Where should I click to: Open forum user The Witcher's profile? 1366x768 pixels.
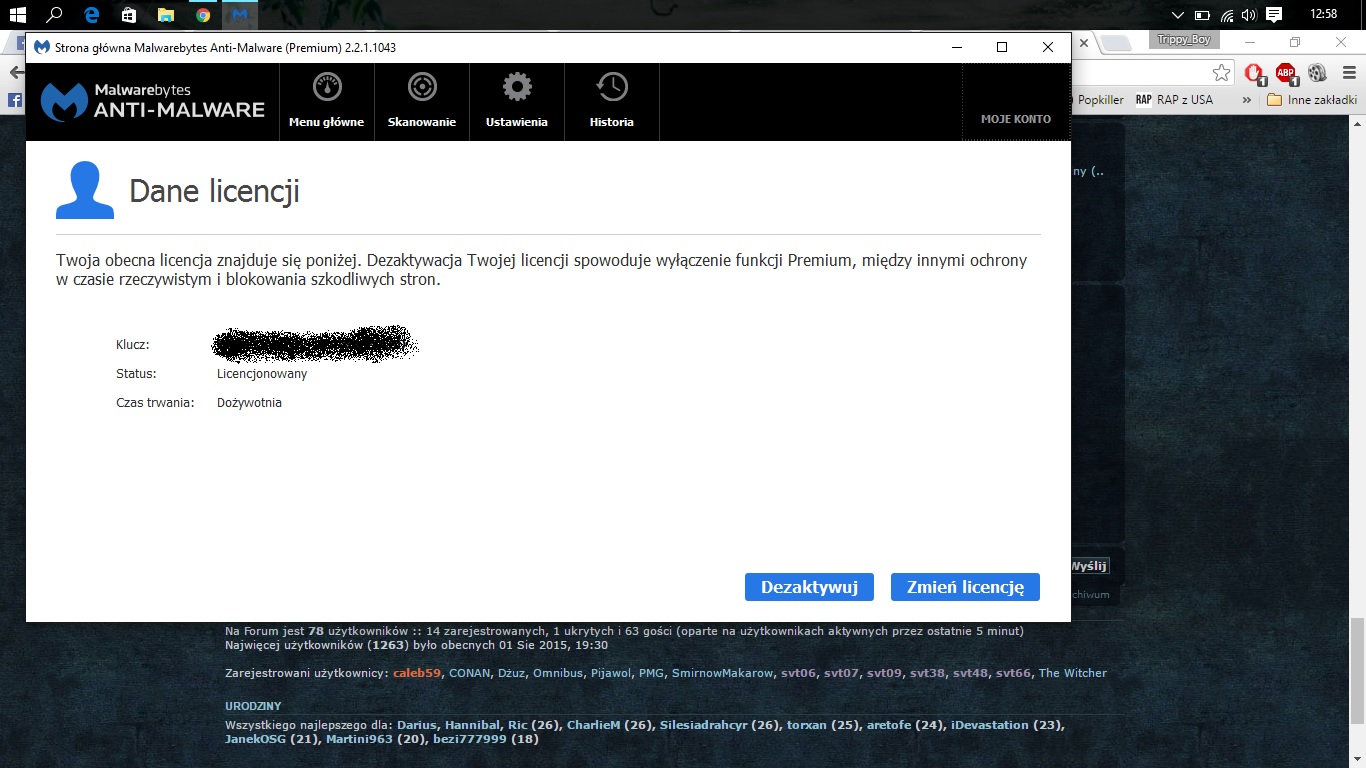tap(1073, 673)
